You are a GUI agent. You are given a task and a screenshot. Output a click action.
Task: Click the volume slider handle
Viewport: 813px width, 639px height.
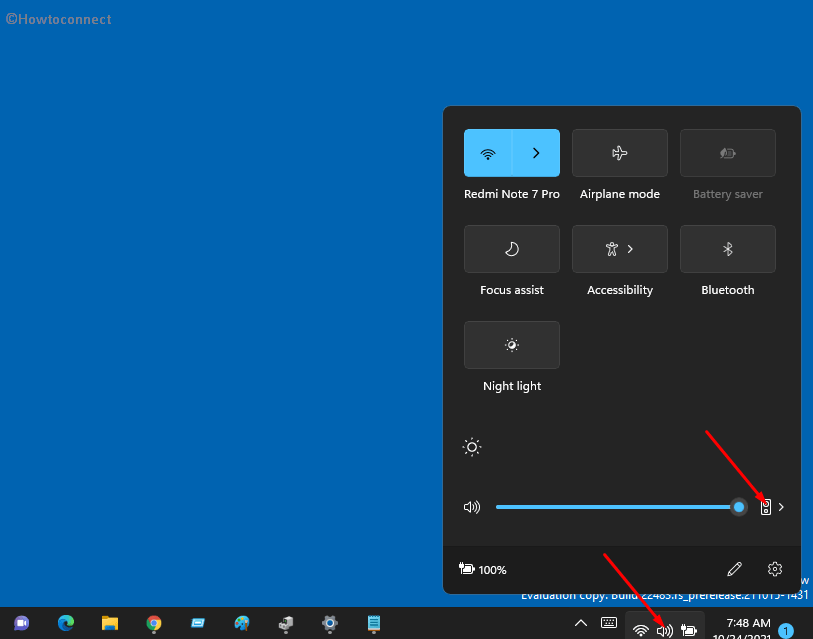pyautogui.click(x=739, y=507)
